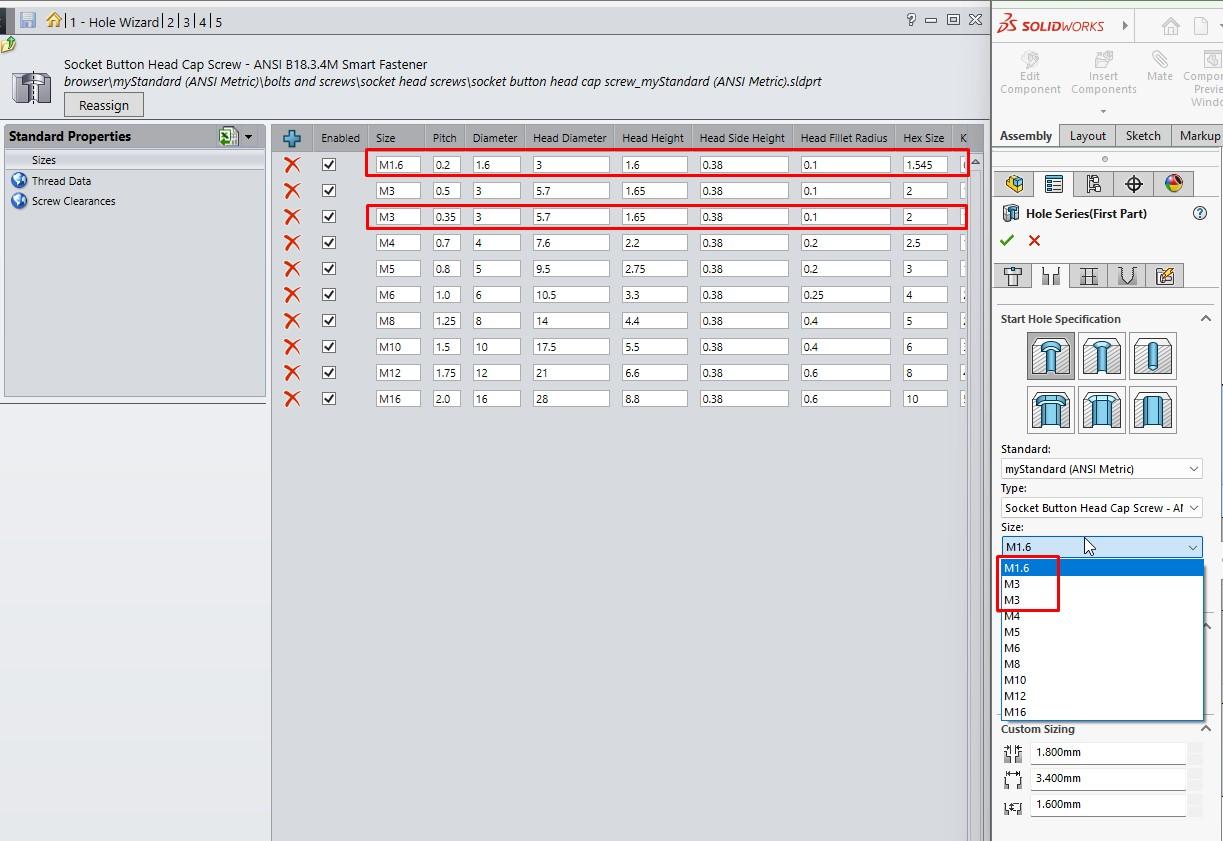Switch to the Smart Fasteners tab icon
The height and width of the screenshot is (841, 1223).
coord(1165,276)
